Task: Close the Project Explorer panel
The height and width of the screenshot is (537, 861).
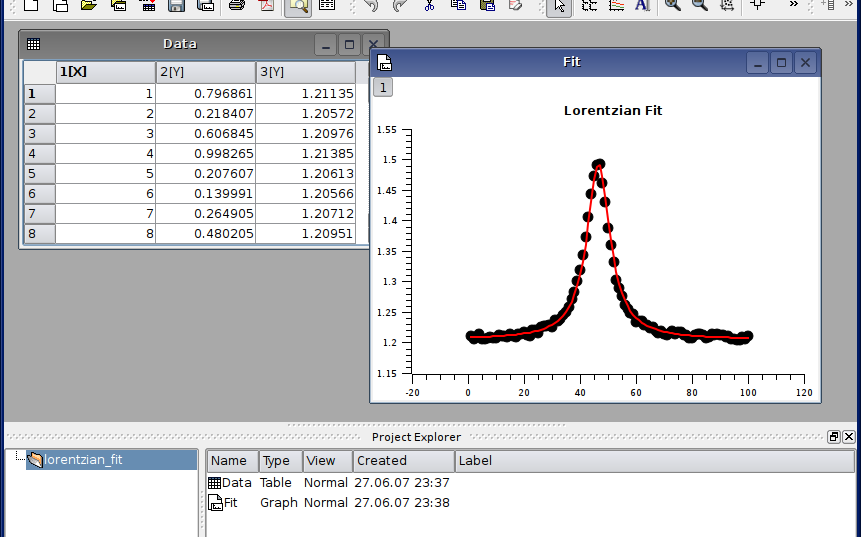Action: (849, 437)
